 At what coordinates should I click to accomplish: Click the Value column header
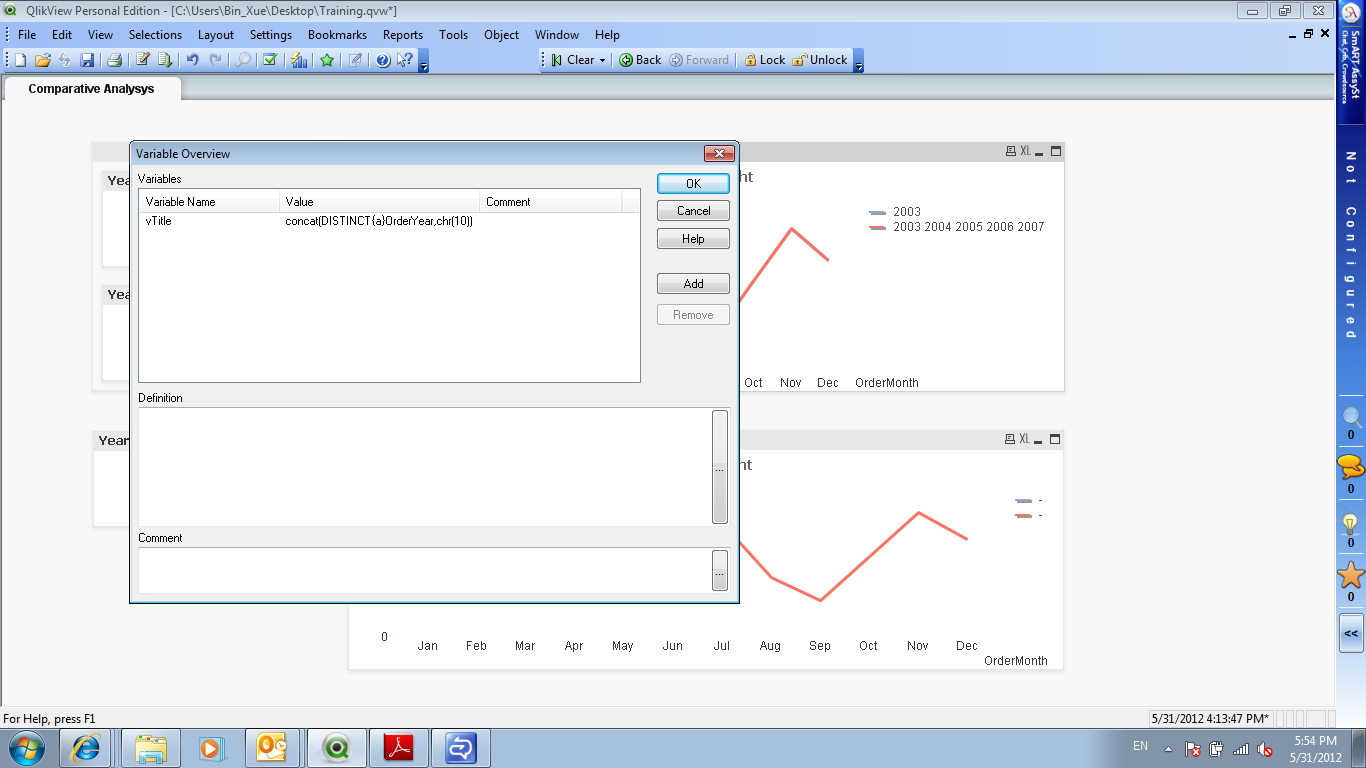pyautogui.click(x=379, y=201)
